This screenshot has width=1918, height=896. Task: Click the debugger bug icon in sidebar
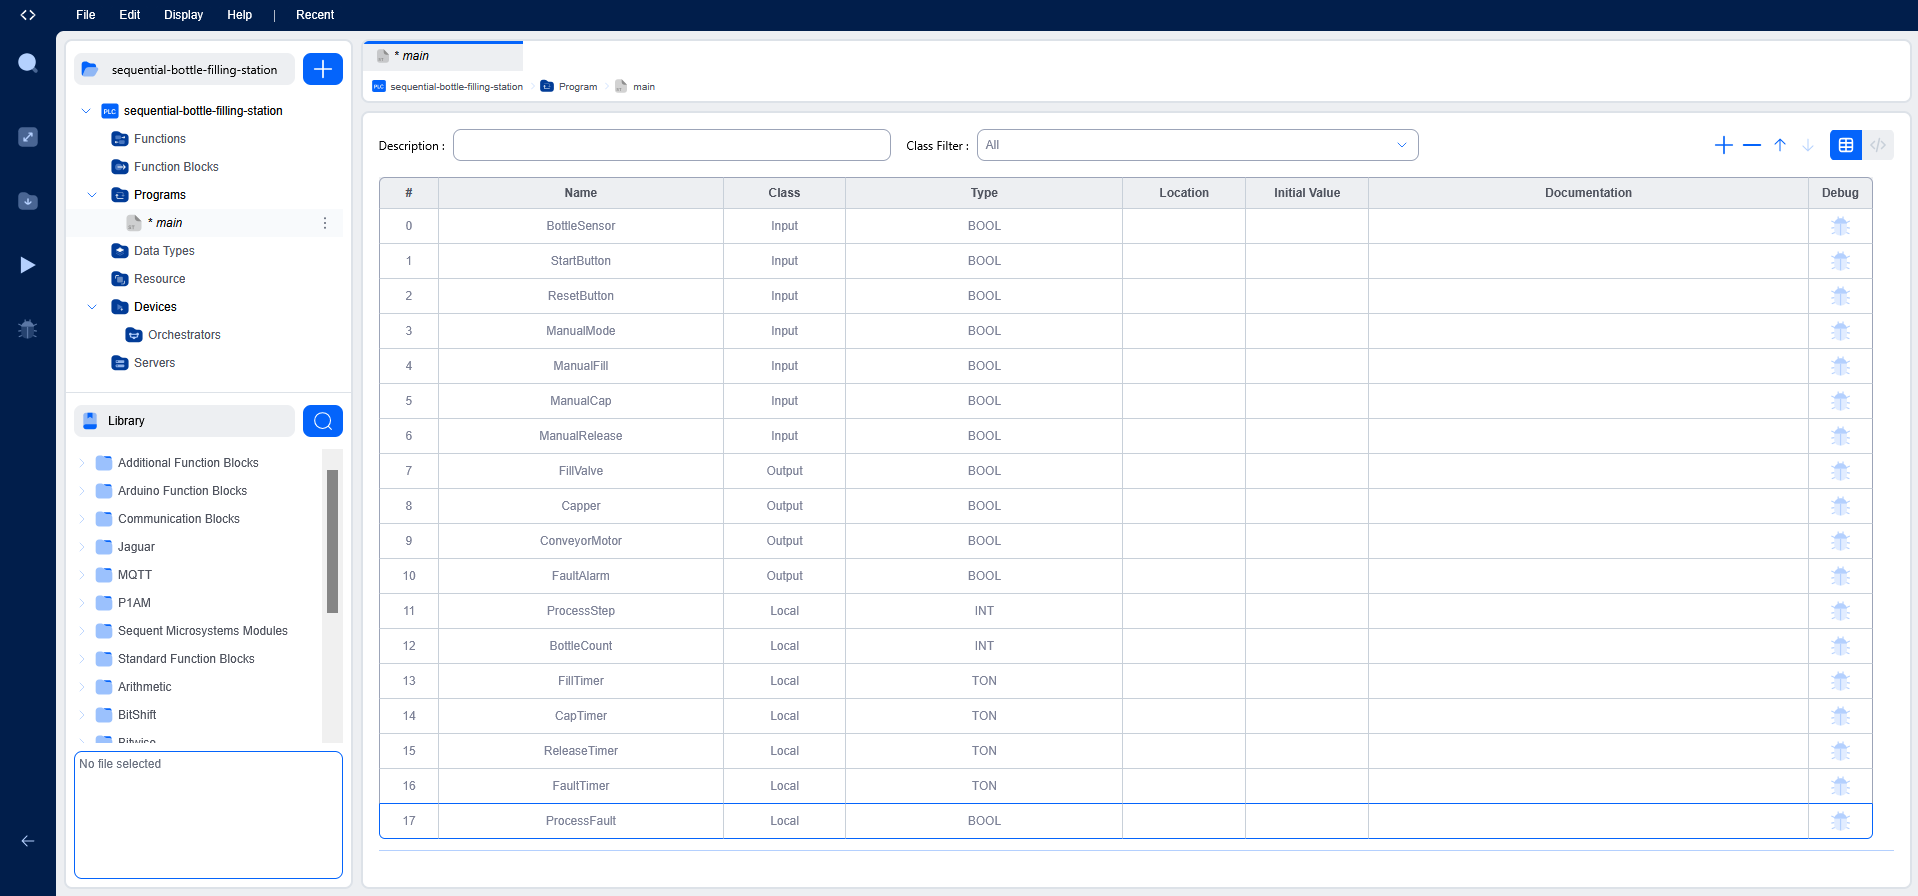point(28,329)
